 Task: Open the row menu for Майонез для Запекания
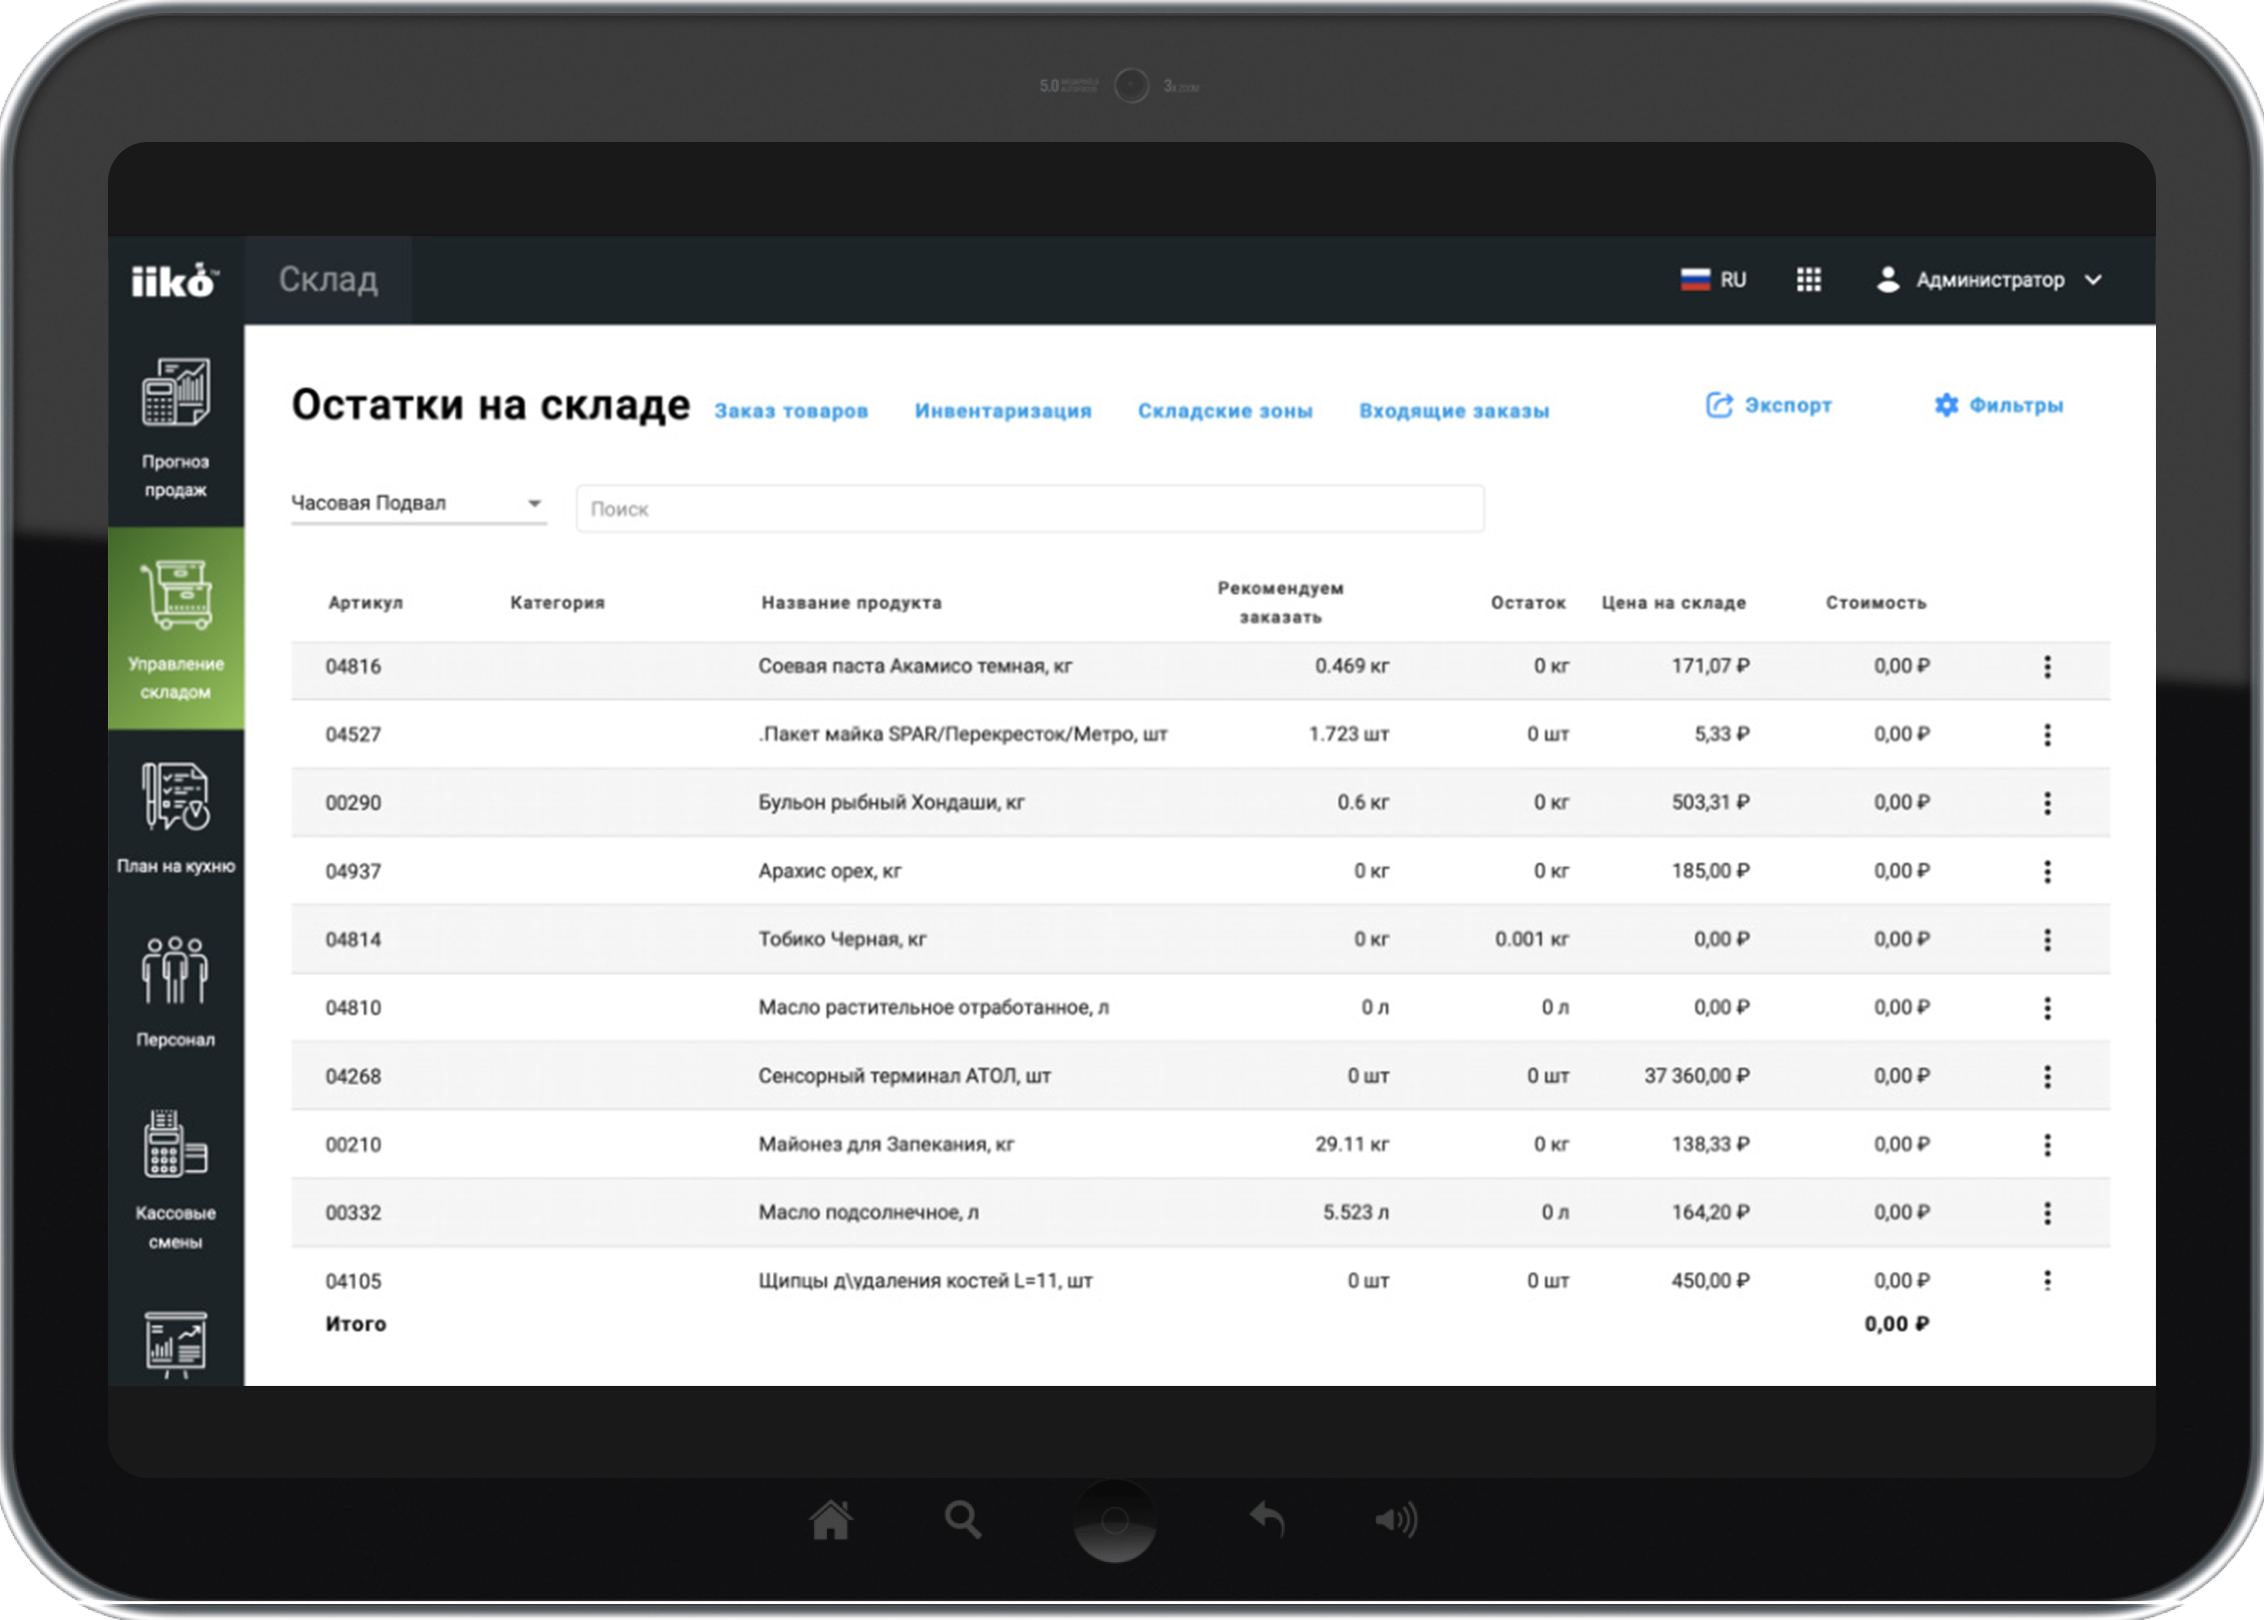(x=2047, y=1145)
